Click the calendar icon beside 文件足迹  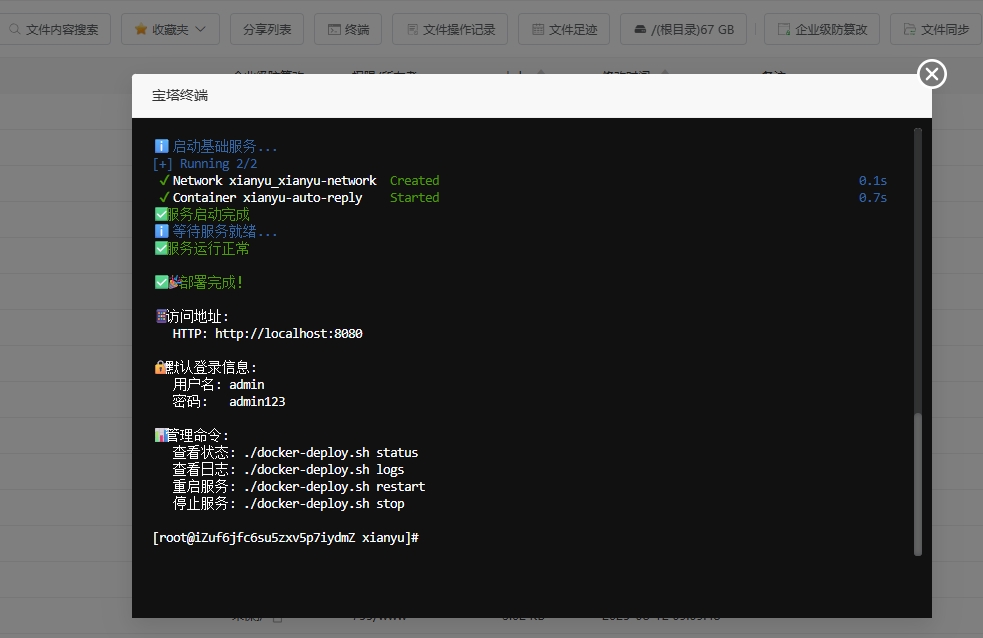538,29
